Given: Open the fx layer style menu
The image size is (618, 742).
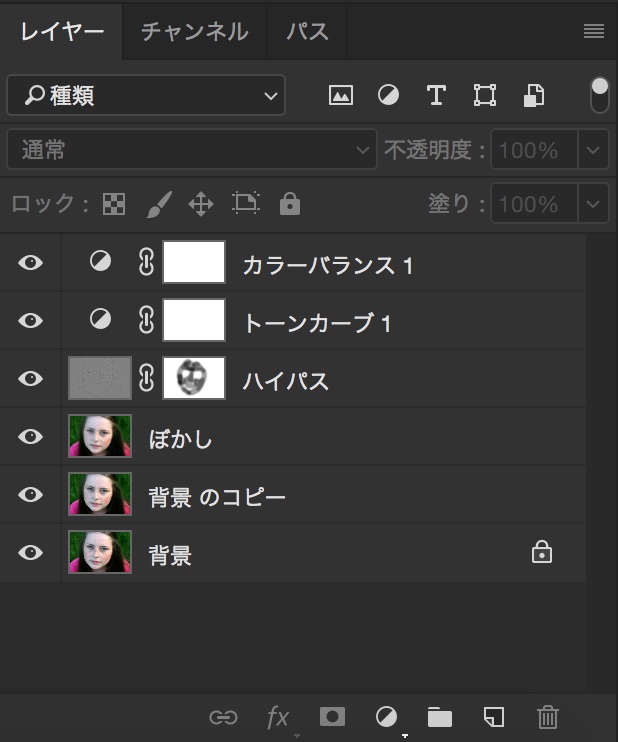Looking at the screenshot, I should click(x=277, y=718).
